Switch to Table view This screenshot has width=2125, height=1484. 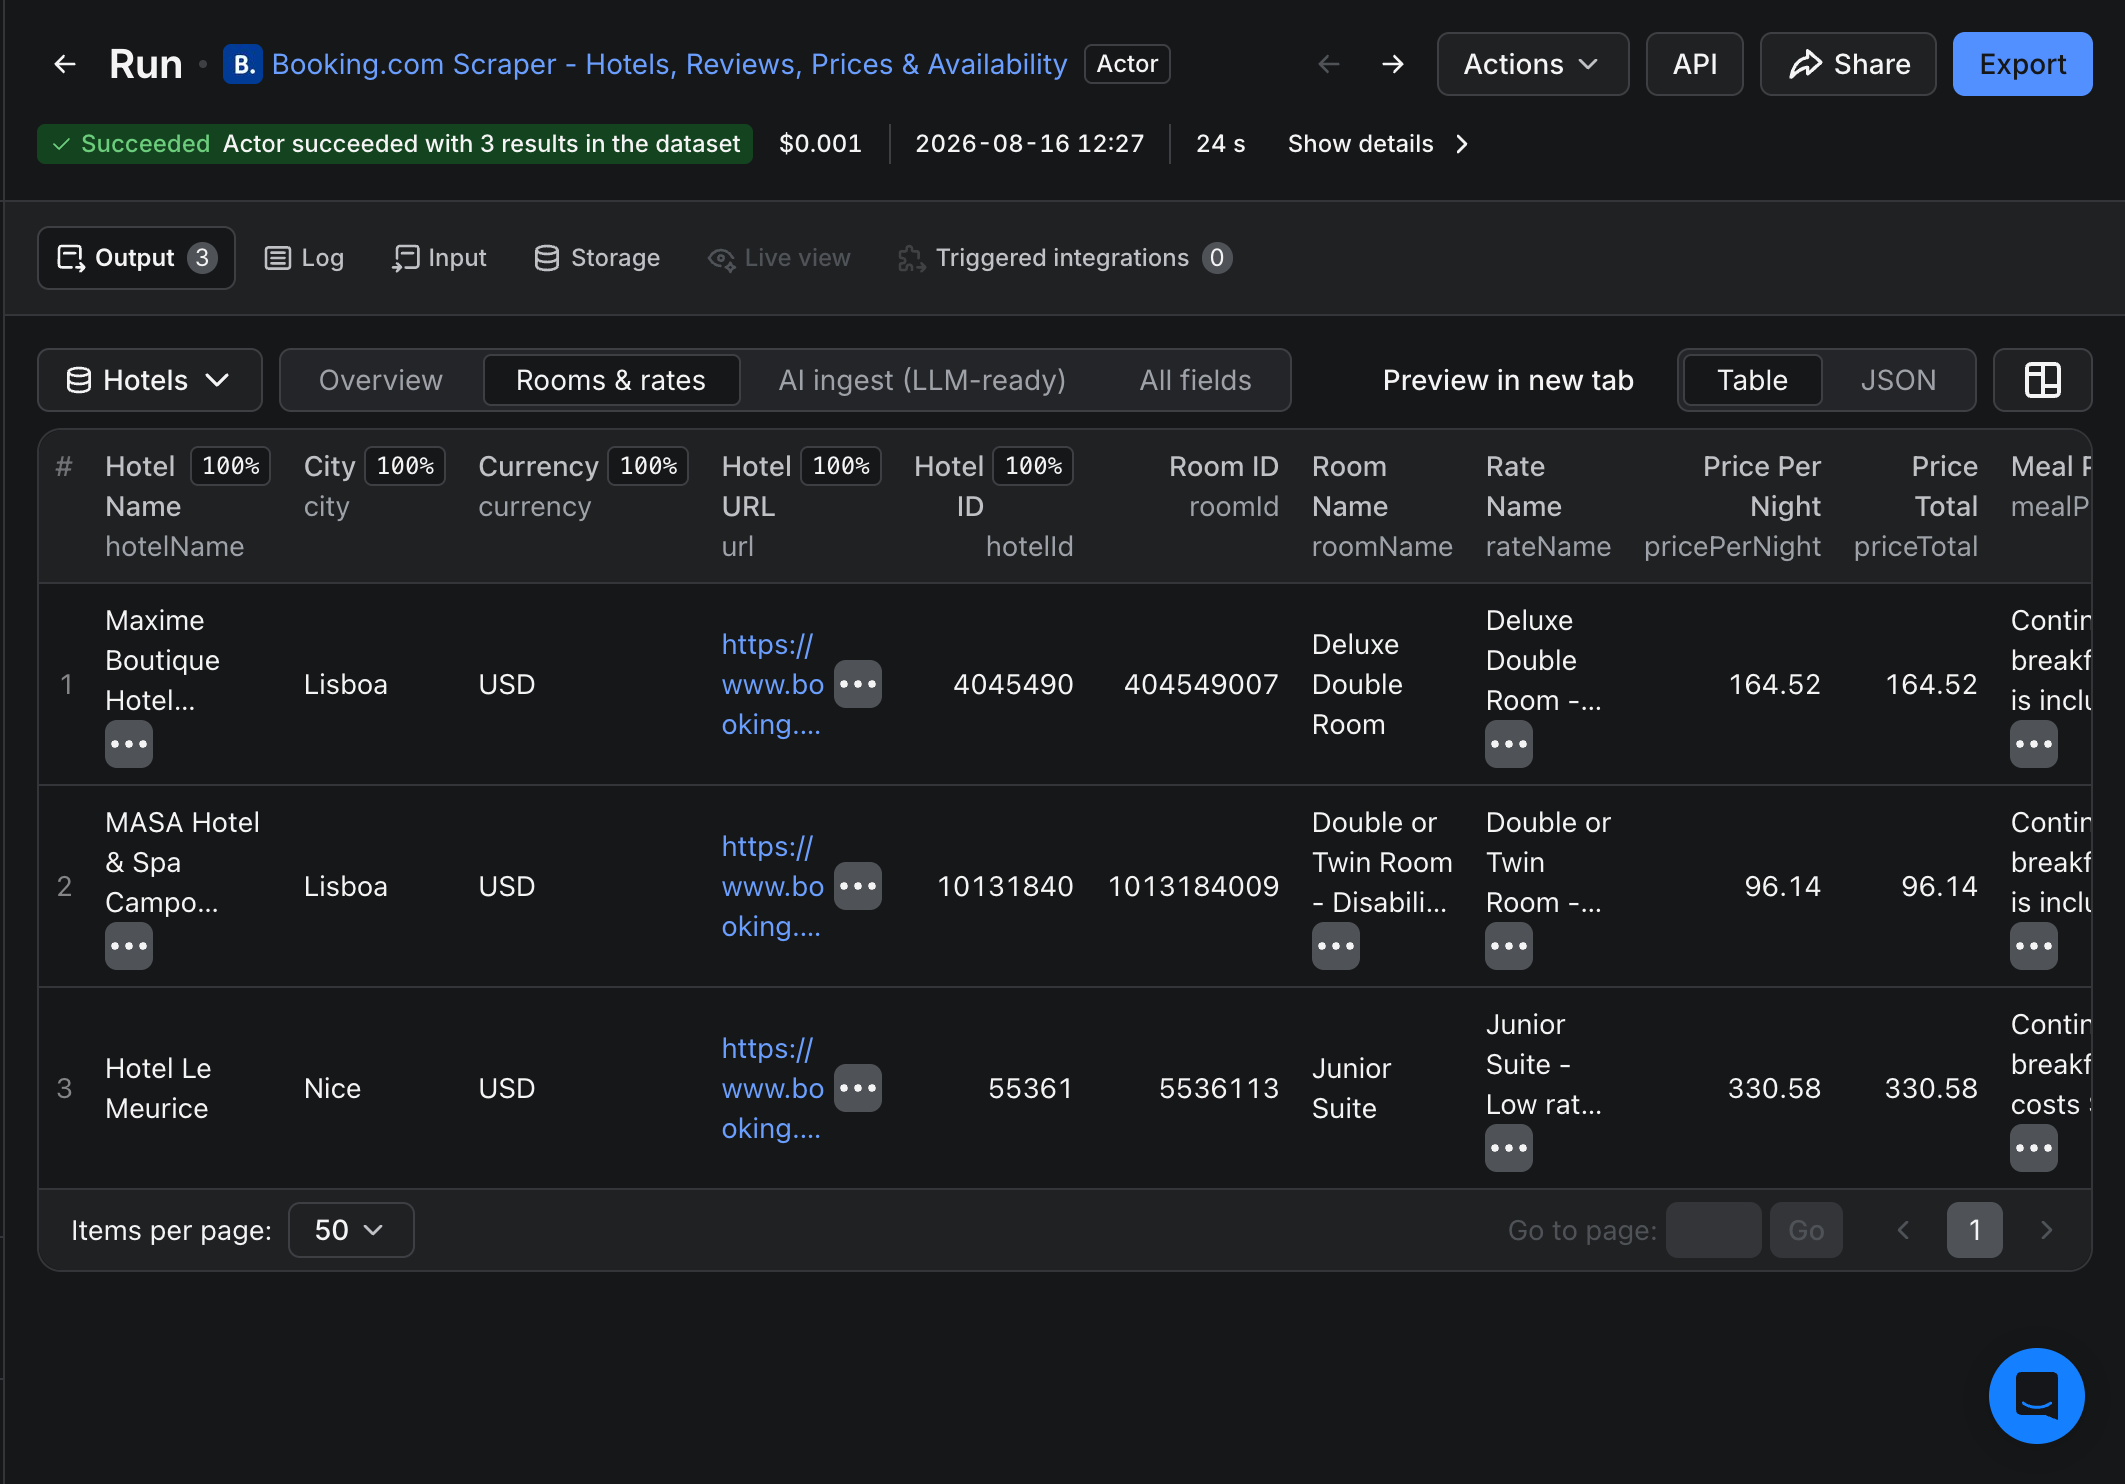[1752, 380]
